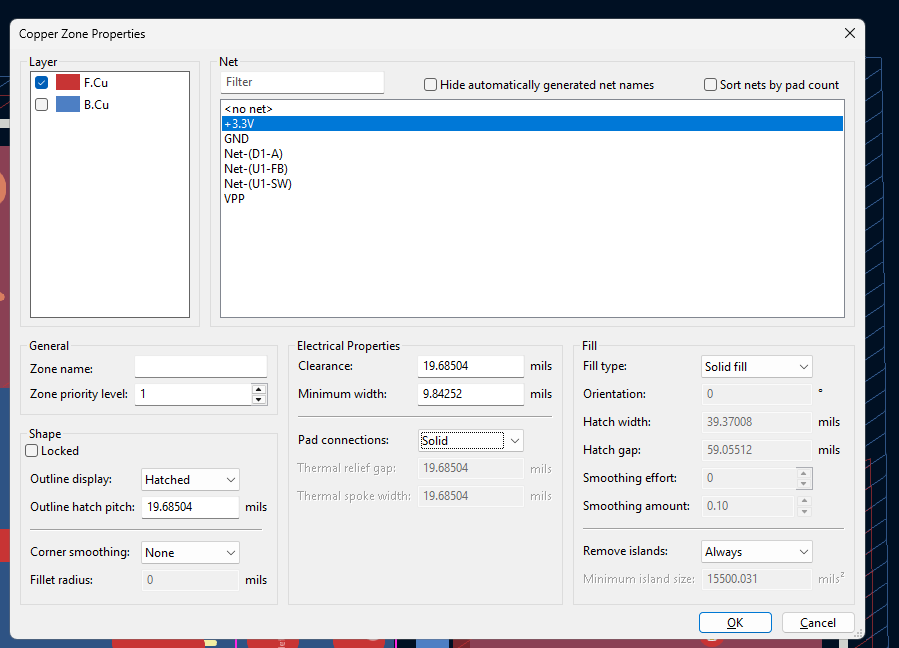Increase zone priority level with up arrow
Screen dimensions: 899x648
259,389
